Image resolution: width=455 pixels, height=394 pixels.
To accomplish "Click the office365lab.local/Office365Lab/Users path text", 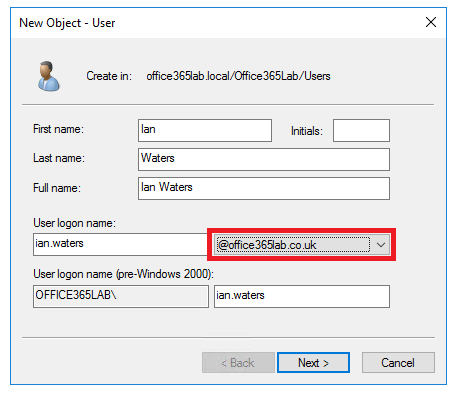I will (238, 76).
